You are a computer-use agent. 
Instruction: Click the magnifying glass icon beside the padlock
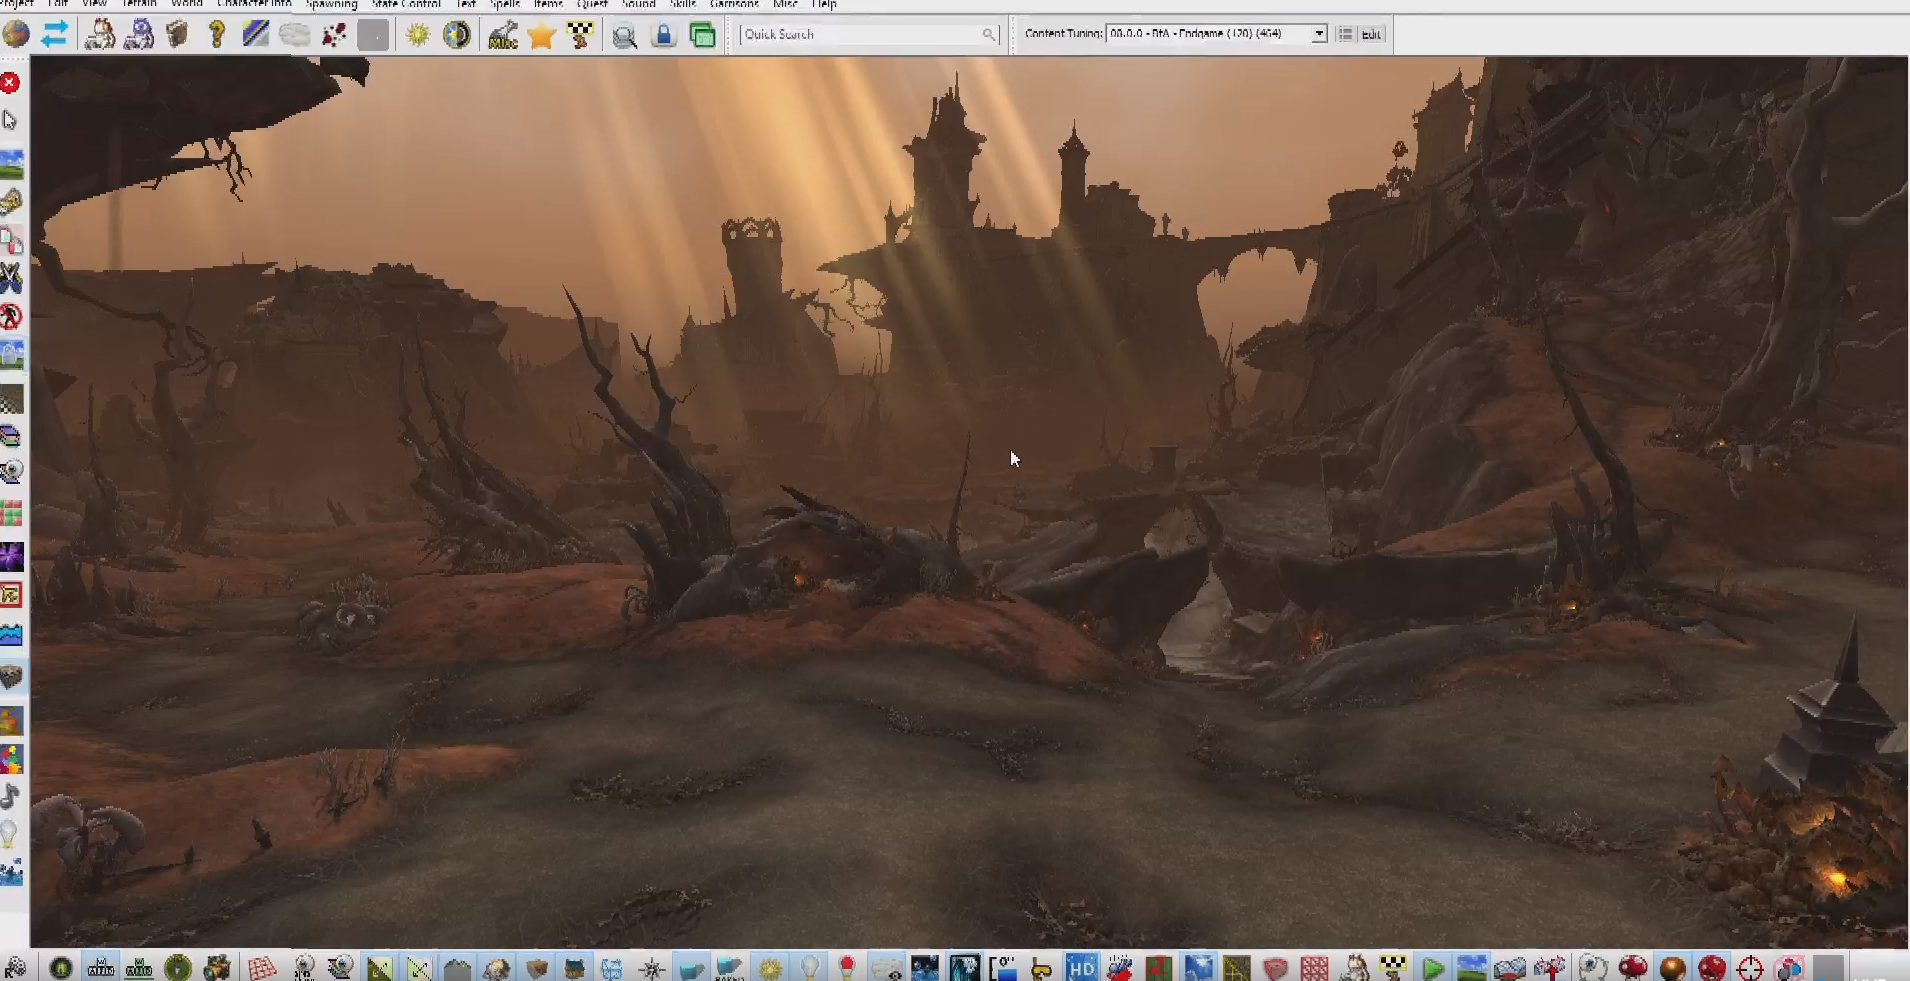tap(625, 36)
